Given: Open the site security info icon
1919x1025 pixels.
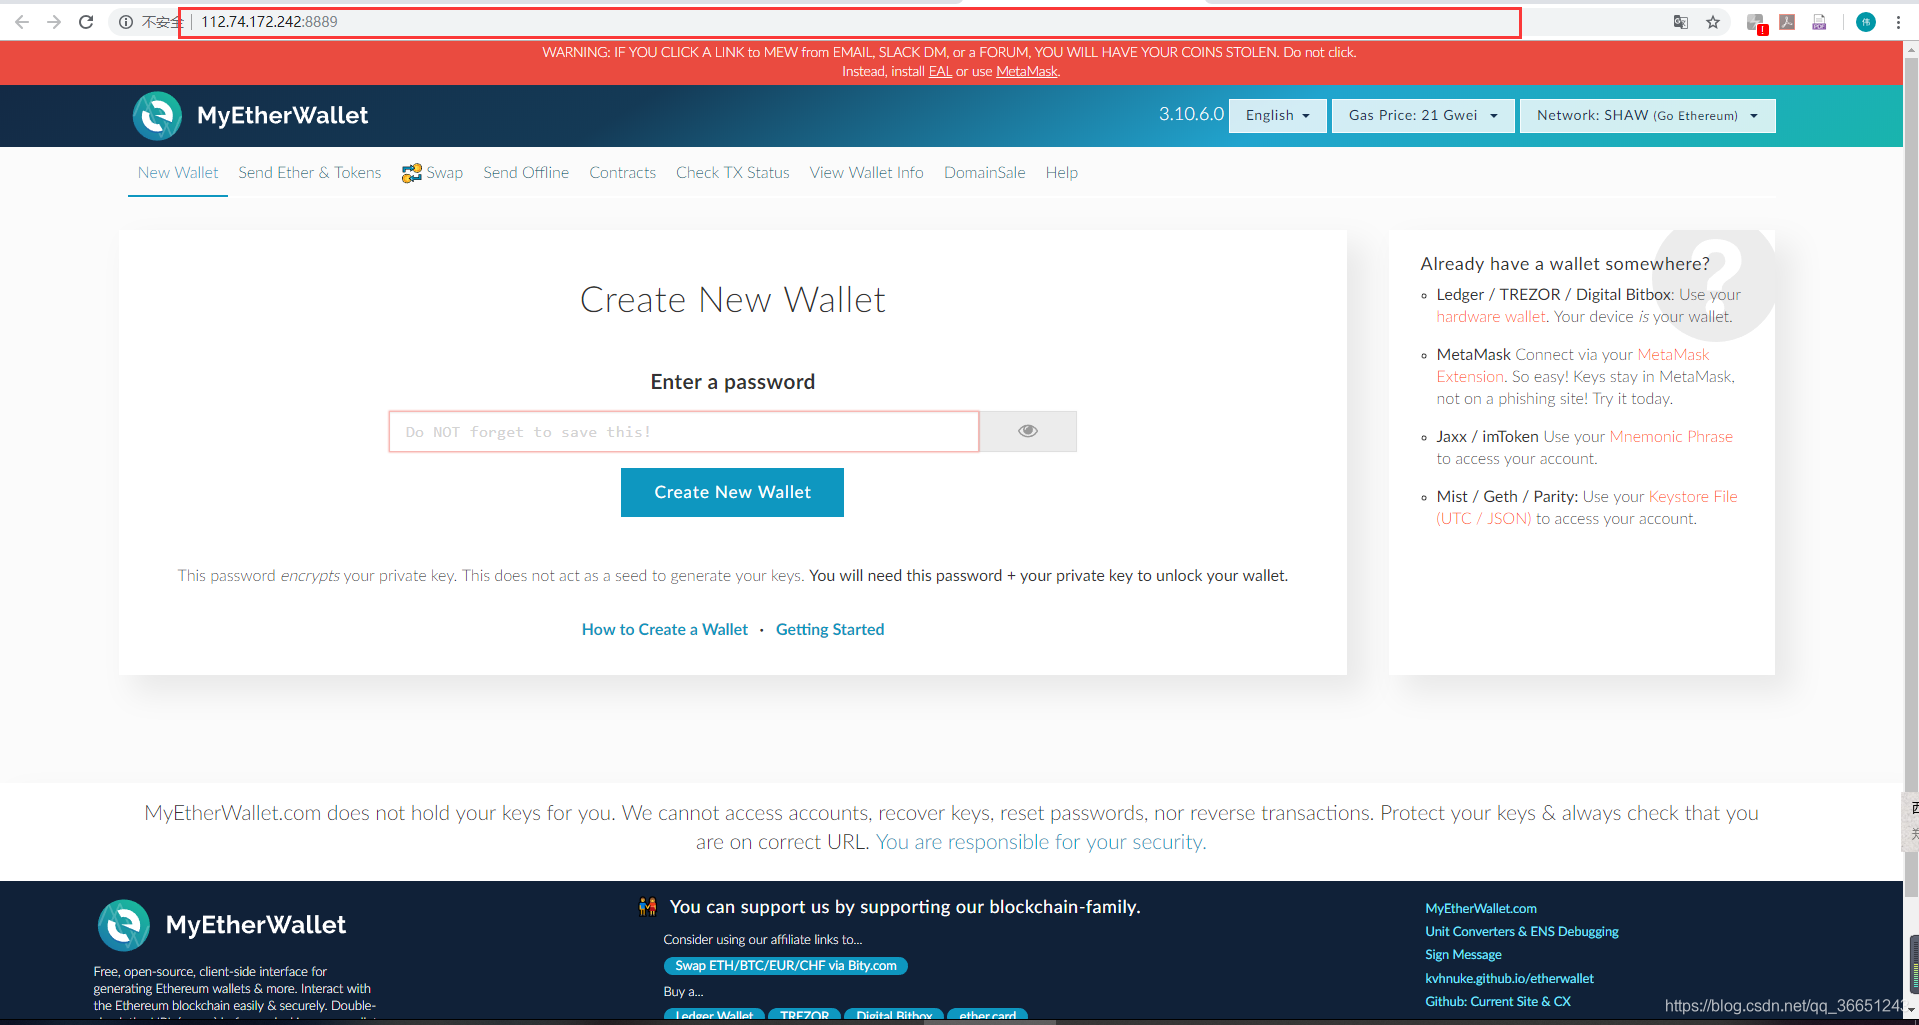Looking at the screenshot, I should tap(126, 22).
